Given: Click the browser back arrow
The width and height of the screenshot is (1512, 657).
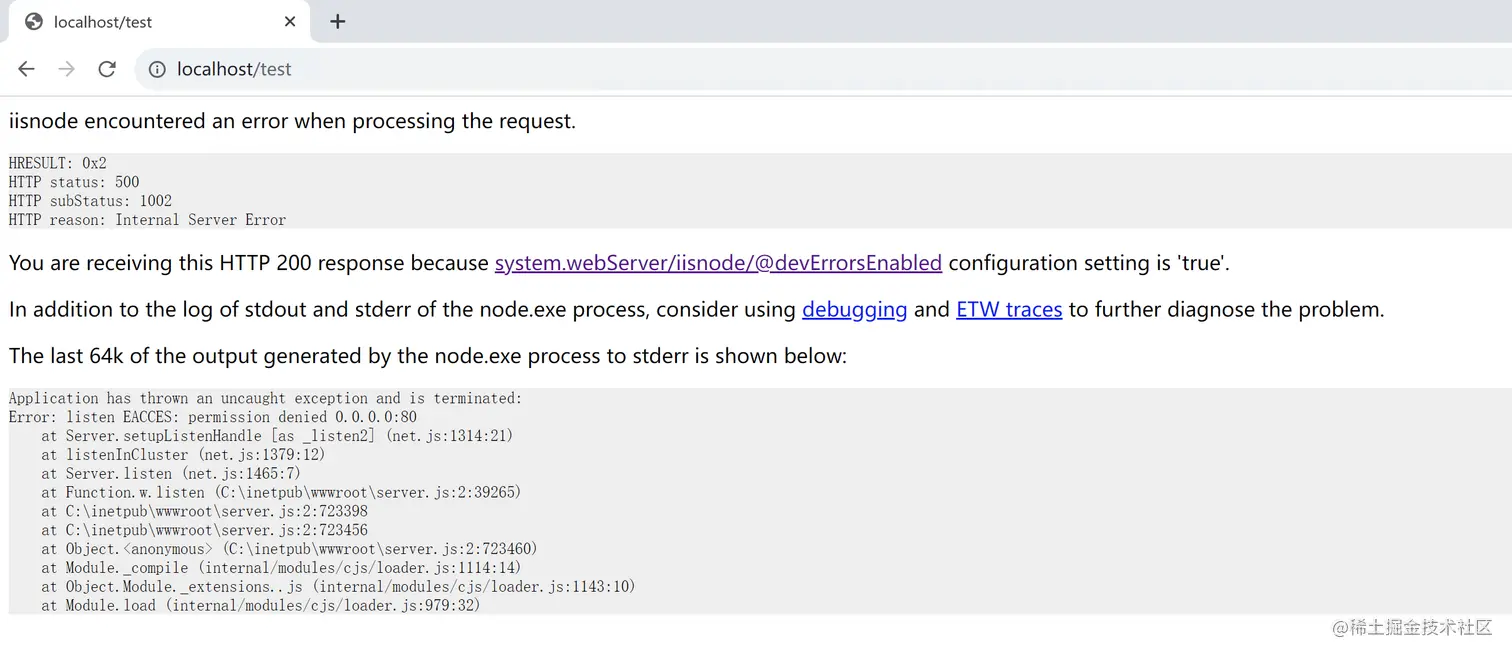Looking at the screenshot, I should [26, 69].
